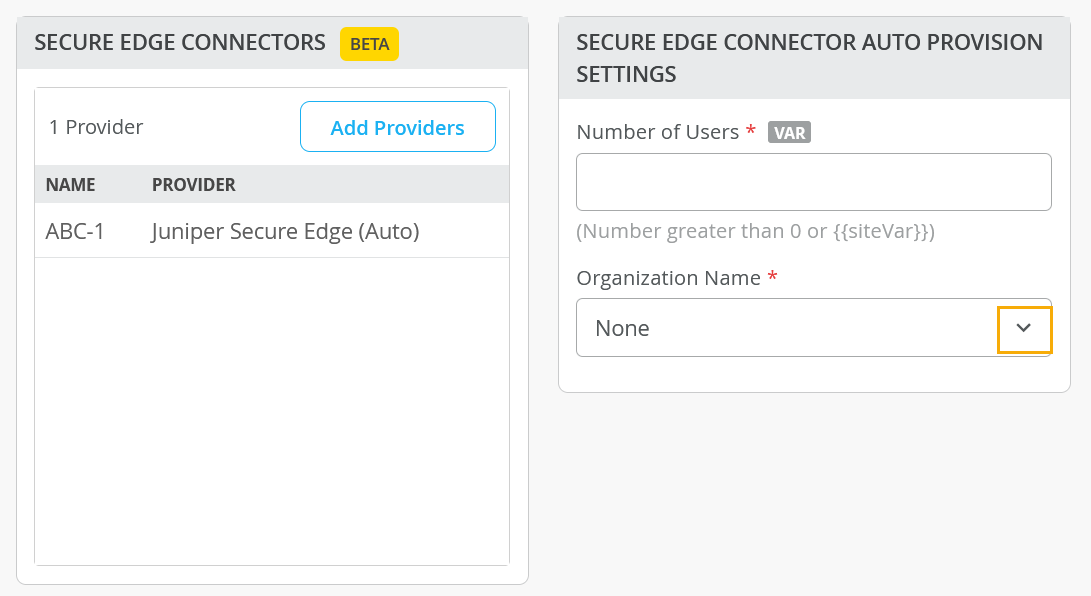Click the VAR badge icon
This screenshot has width=1091, height=596.
pos(789,132)
